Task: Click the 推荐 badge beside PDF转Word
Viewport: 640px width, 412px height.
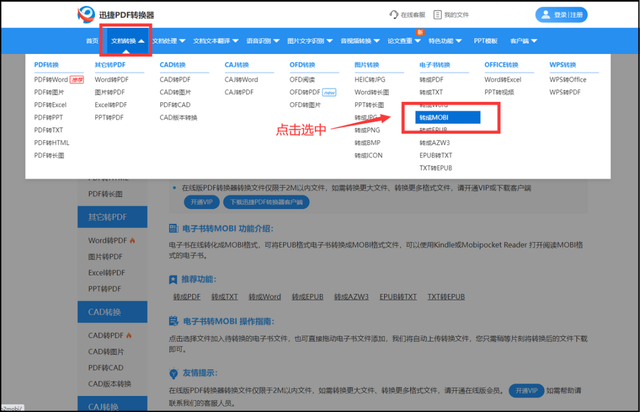Action: (x=77, y=80)
